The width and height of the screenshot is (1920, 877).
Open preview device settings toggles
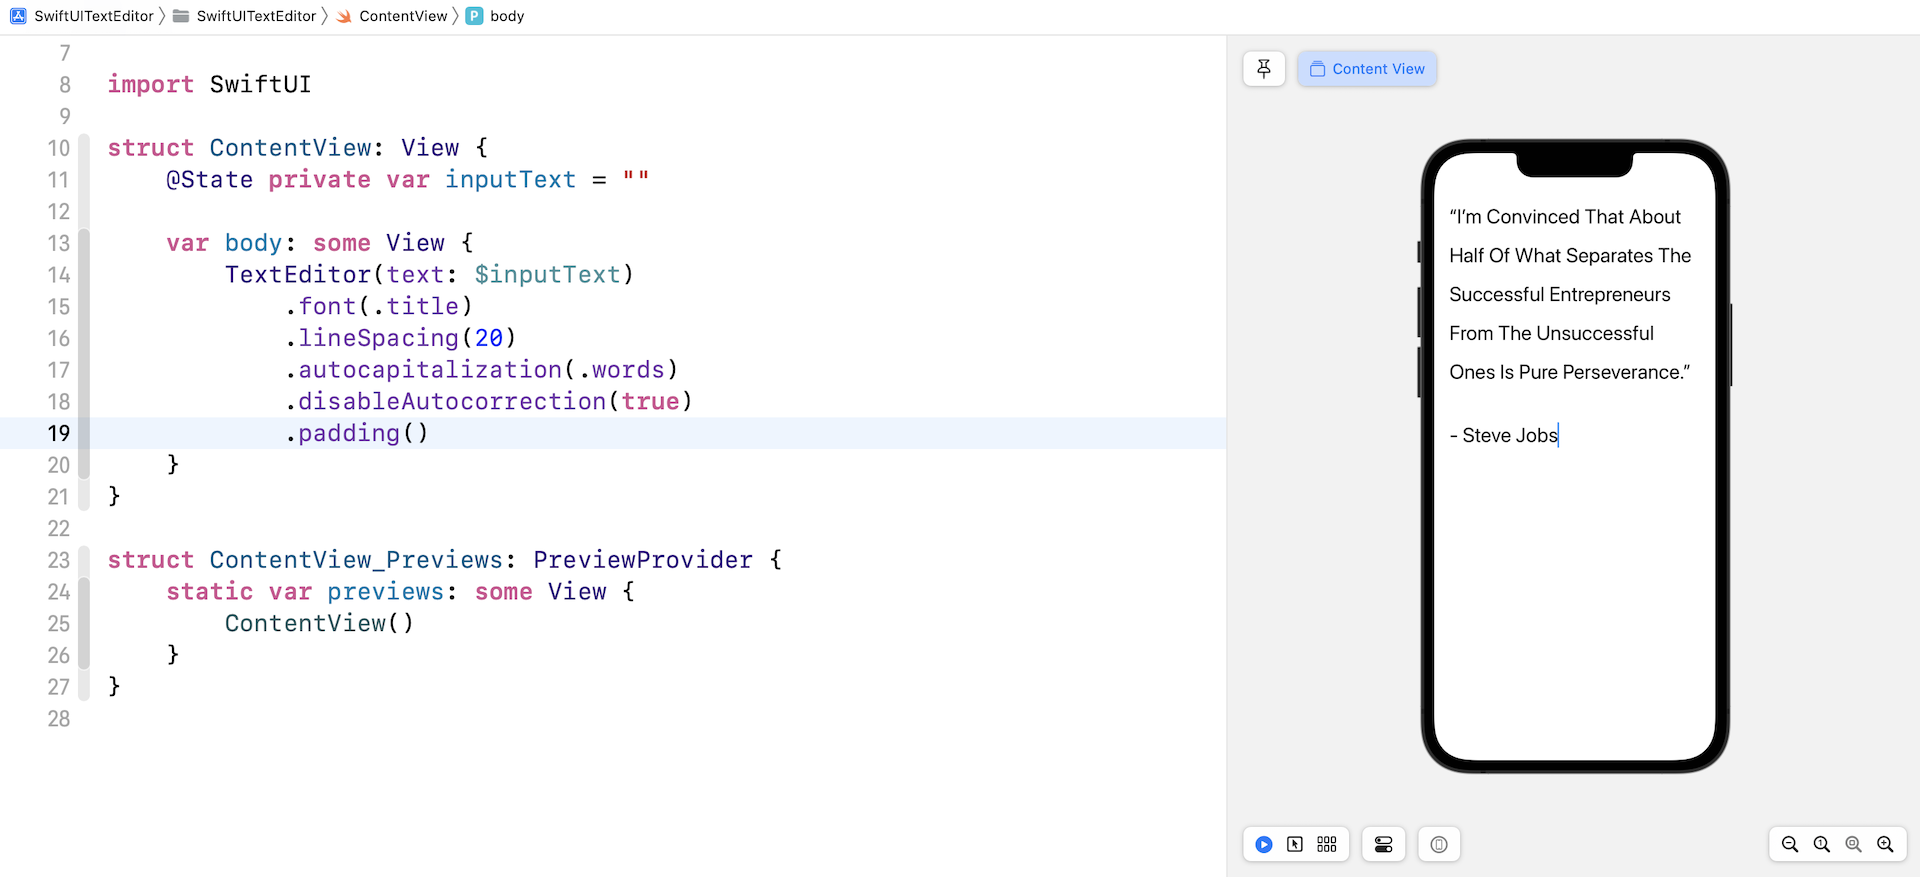tap(1383, 845)
